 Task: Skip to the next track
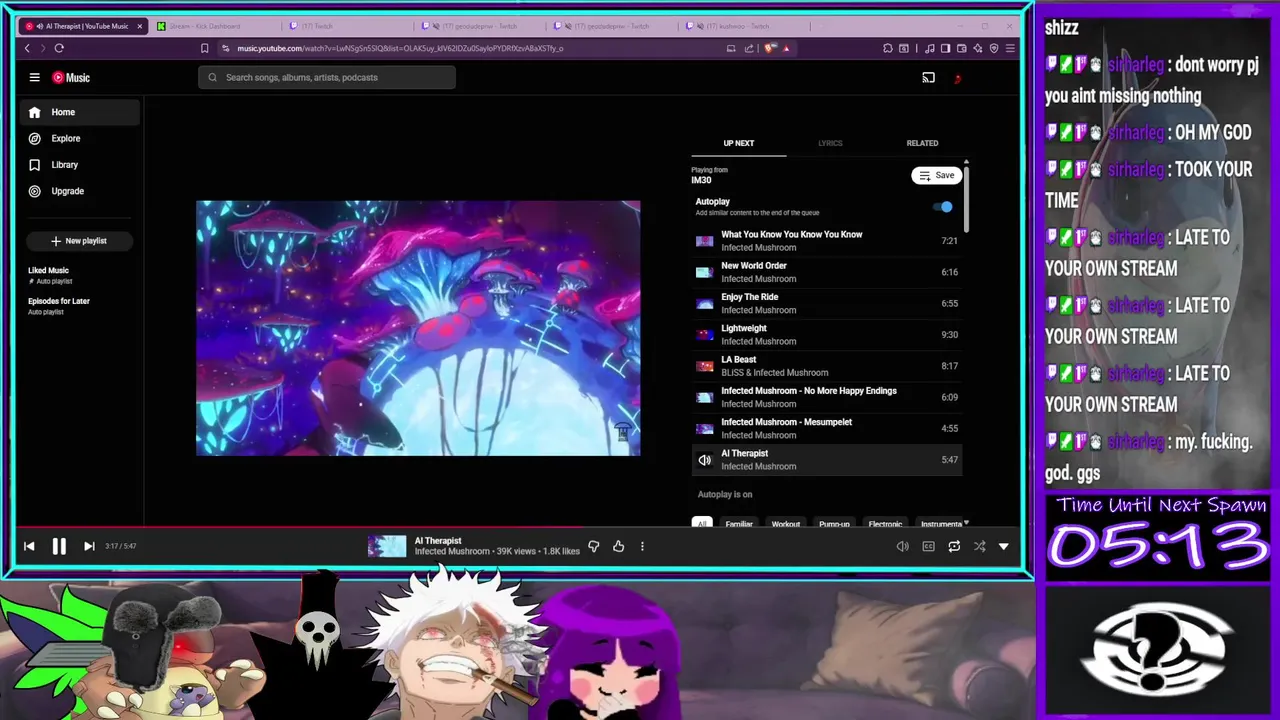point(89,546)
